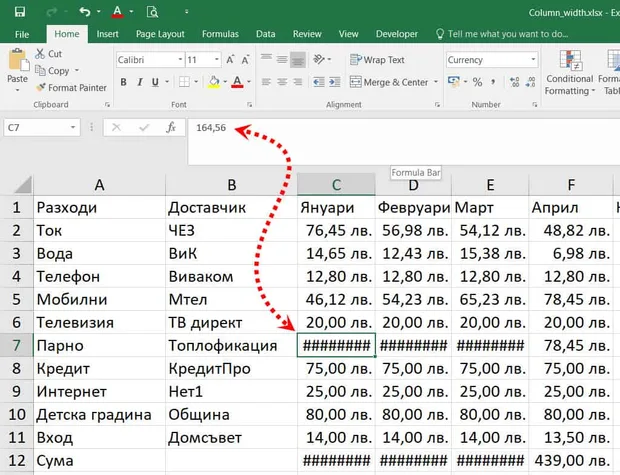
Task: Align text right
Action: pos(298,82)
